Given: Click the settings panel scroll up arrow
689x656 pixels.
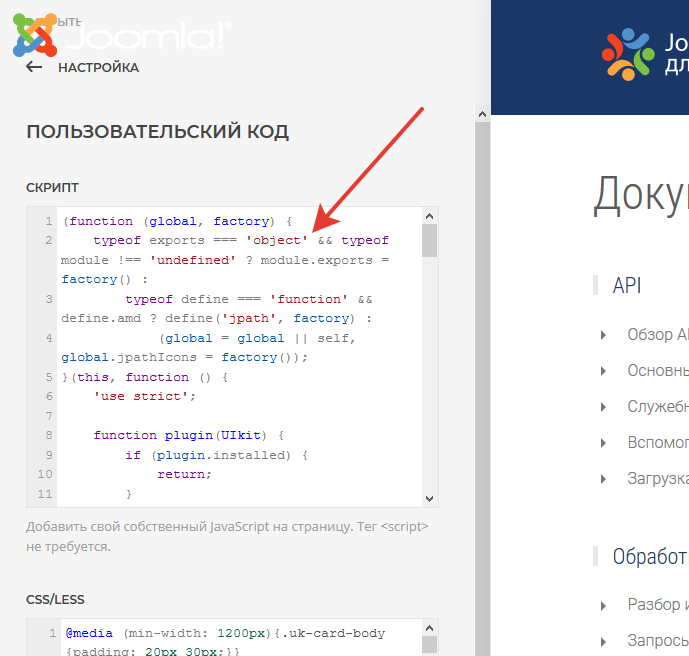Looking at the screenshot, I should pos(482,114).
